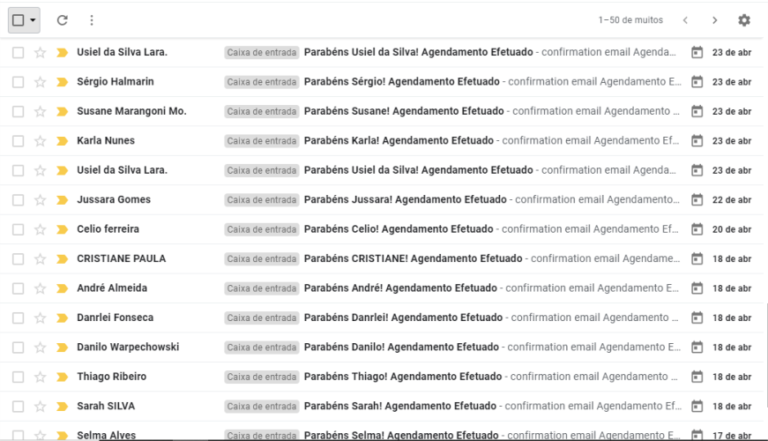Refresh the inbox message list
Screen dimensions: 768x441
(62, 20)
